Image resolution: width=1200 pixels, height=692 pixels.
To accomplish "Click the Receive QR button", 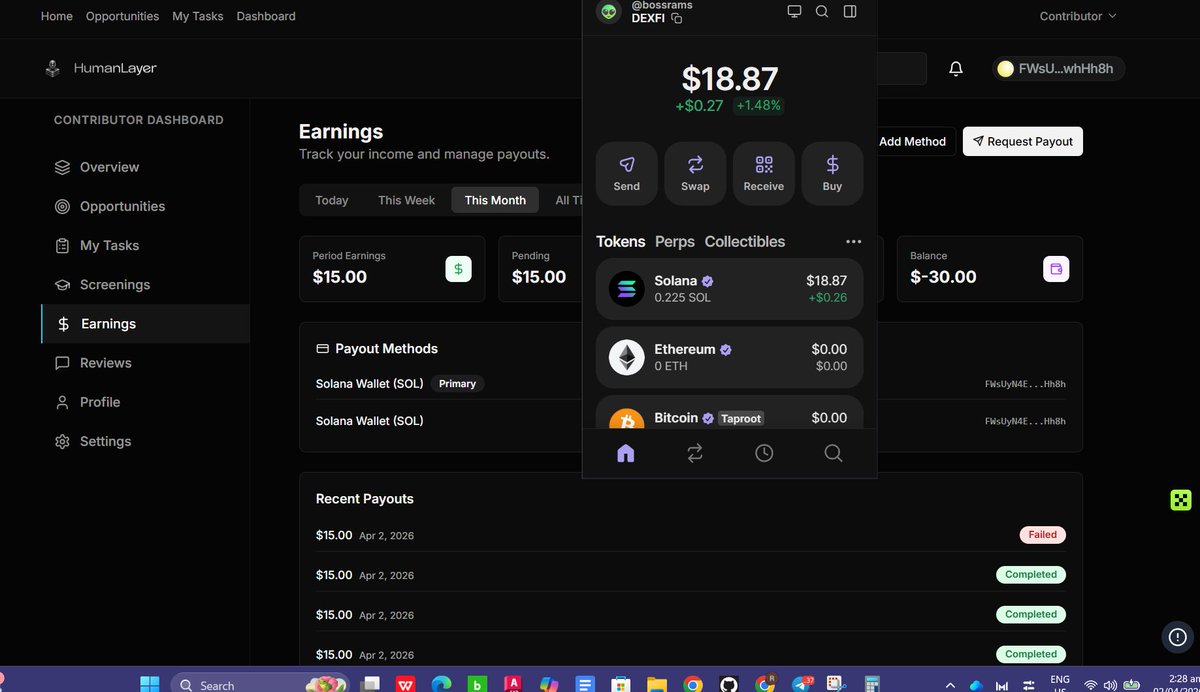I will point(764,173).
